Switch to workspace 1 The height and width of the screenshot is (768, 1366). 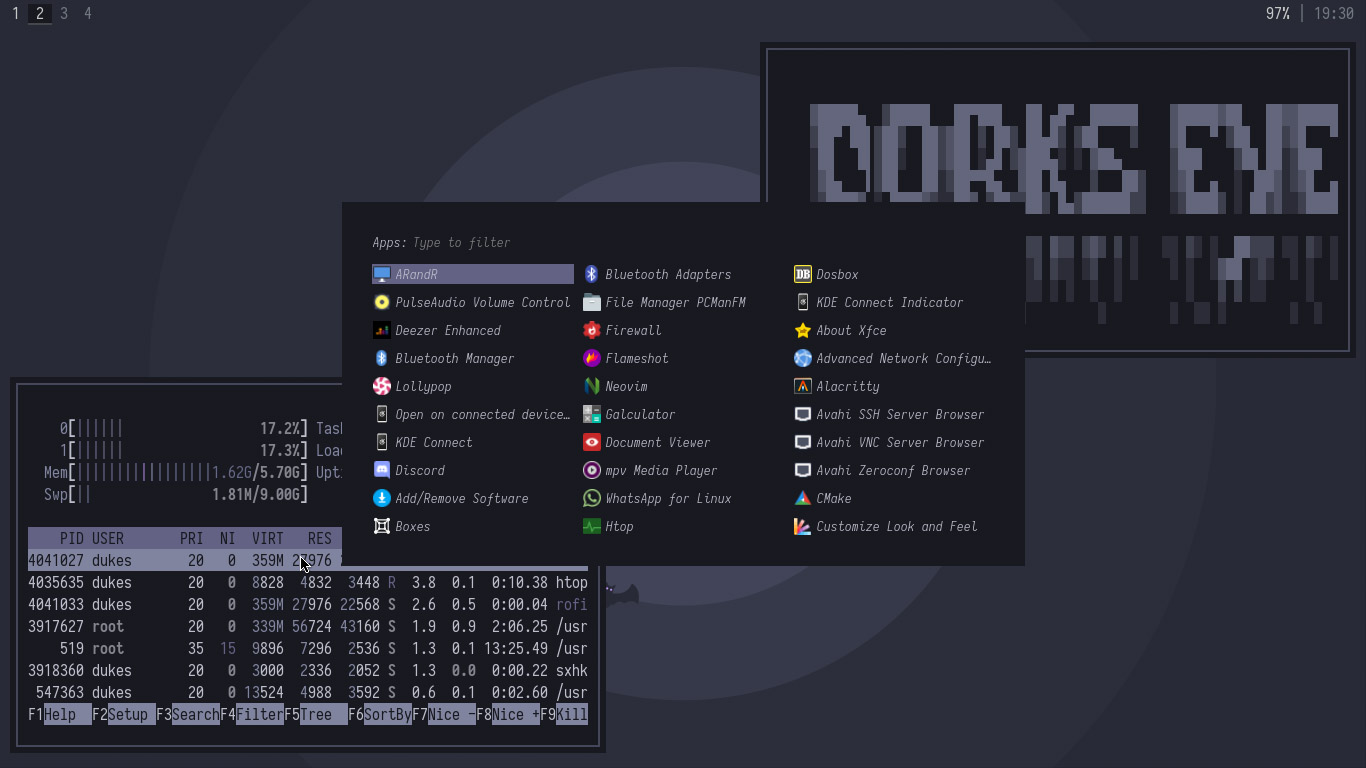[15, 13]
